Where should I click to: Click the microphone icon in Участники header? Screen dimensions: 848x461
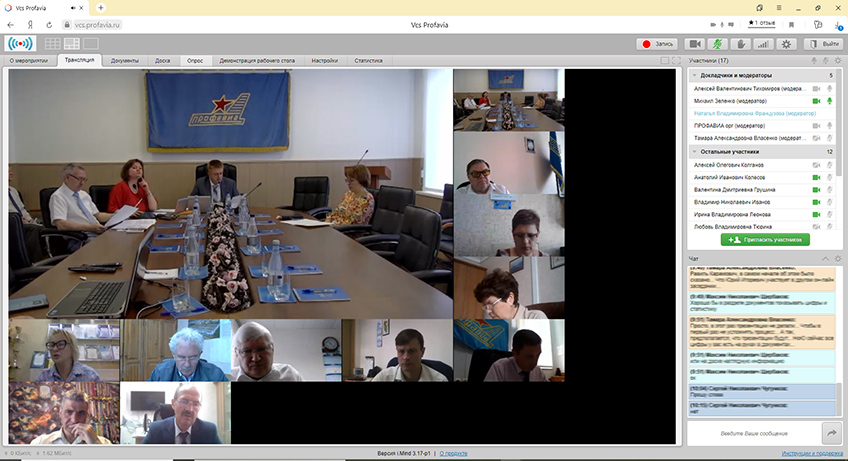pyautogui.click(x=814, y=61)
